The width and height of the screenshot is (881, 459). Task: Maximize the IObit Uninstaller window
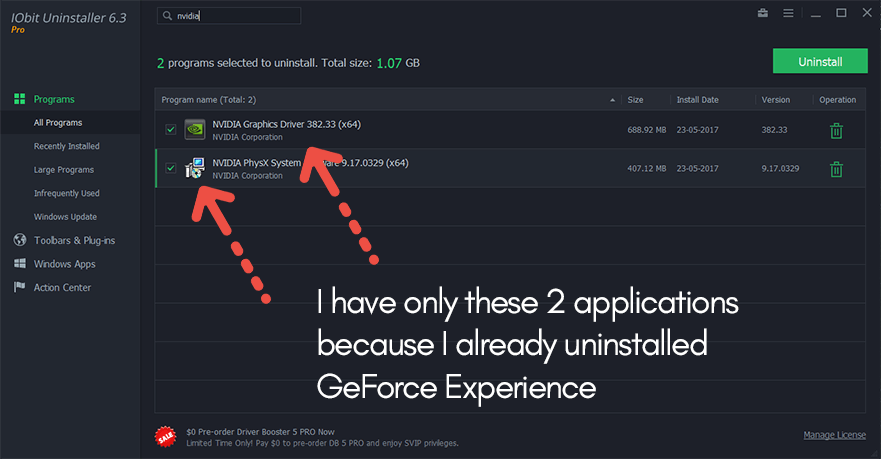click(841, 13)
